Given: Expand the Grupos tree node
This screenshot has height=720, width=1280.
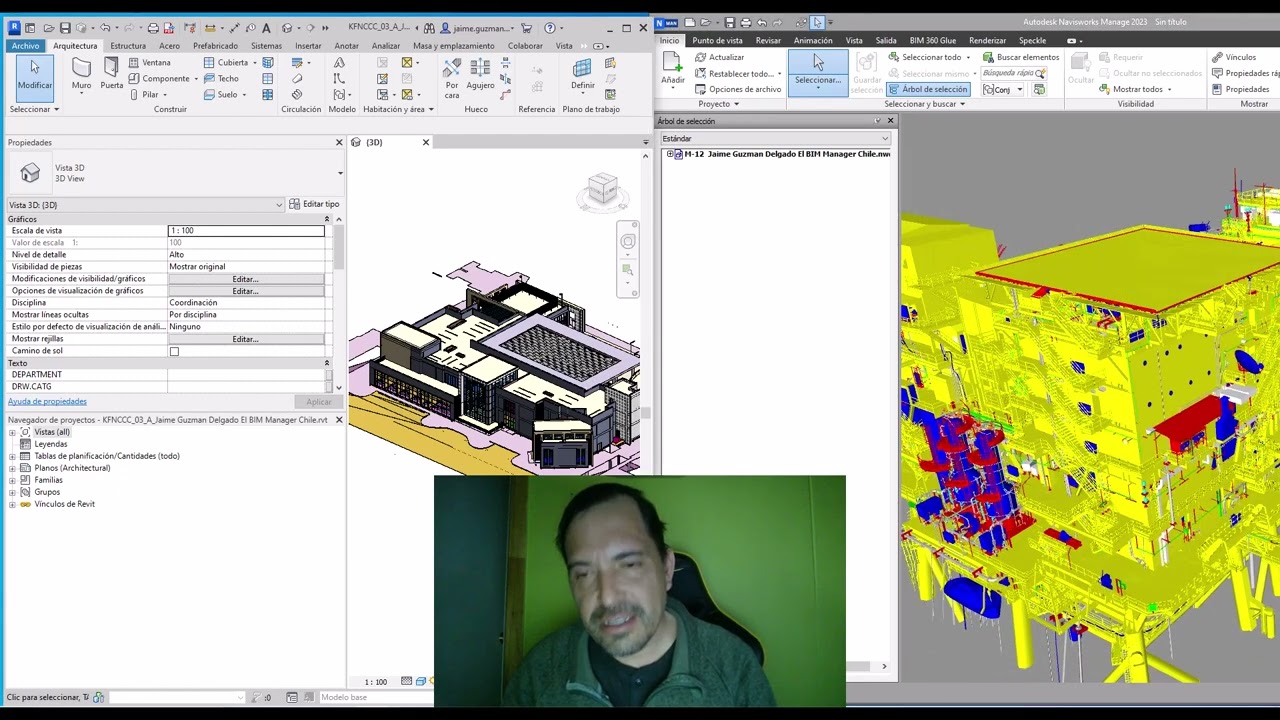Looking at the screenshot, I should [12, 492].
